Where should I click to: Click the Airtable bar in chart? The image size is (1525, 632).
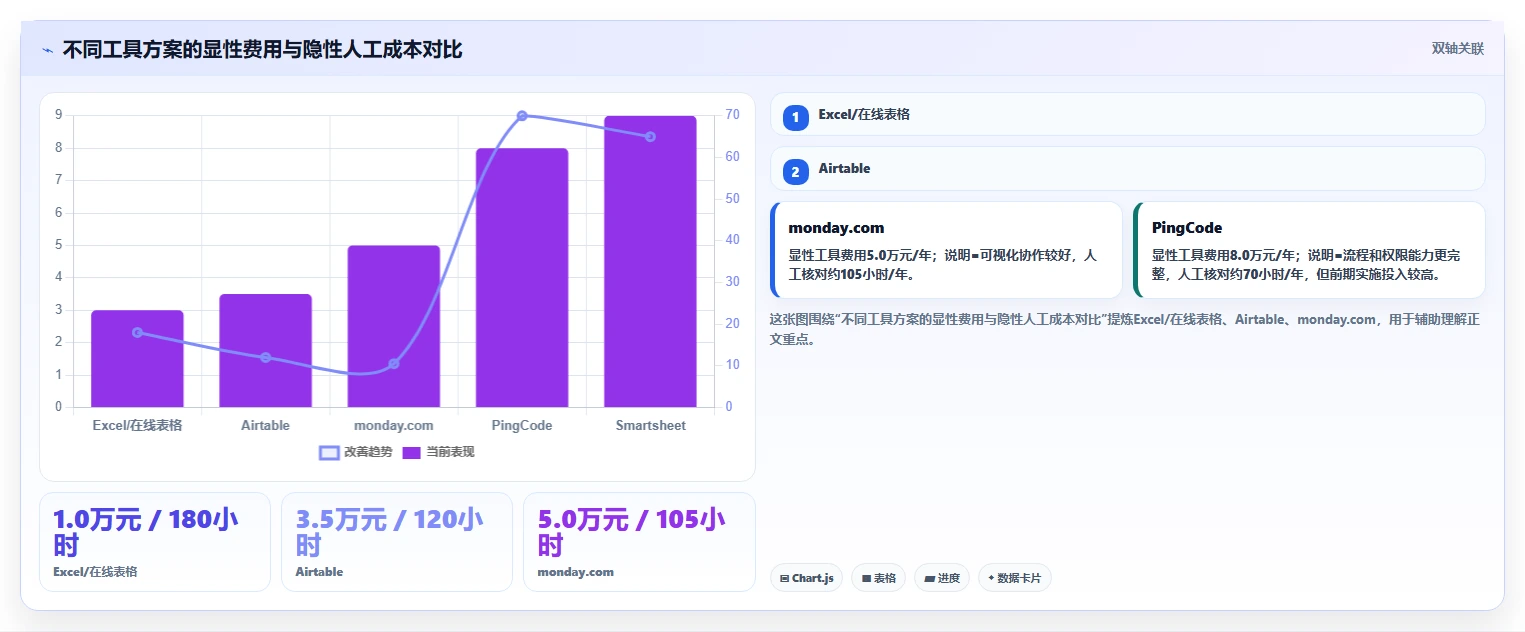(265, 350)
